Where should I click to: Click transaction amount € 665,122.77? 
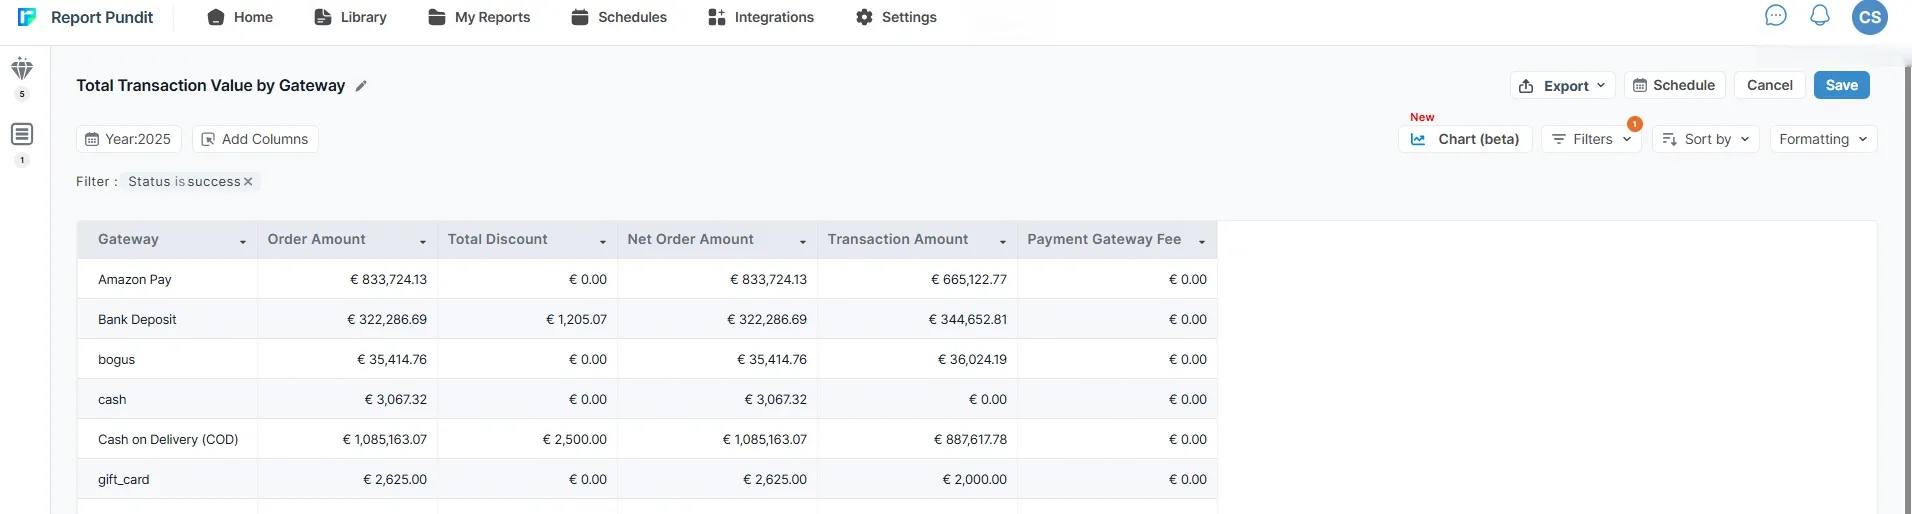969,280
